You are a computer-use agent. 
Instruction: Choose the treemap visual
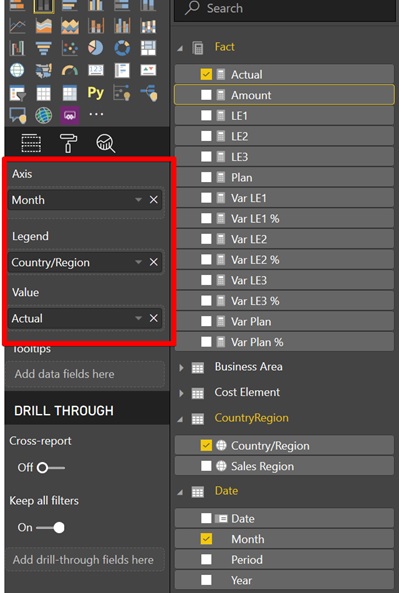[148, 48]
